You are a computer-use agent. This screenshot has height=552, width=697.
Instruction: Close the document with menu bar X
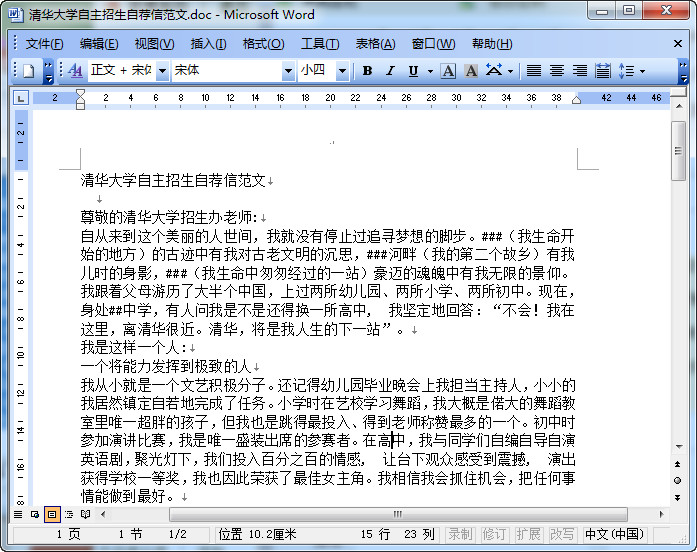click(x=677, y=44)
